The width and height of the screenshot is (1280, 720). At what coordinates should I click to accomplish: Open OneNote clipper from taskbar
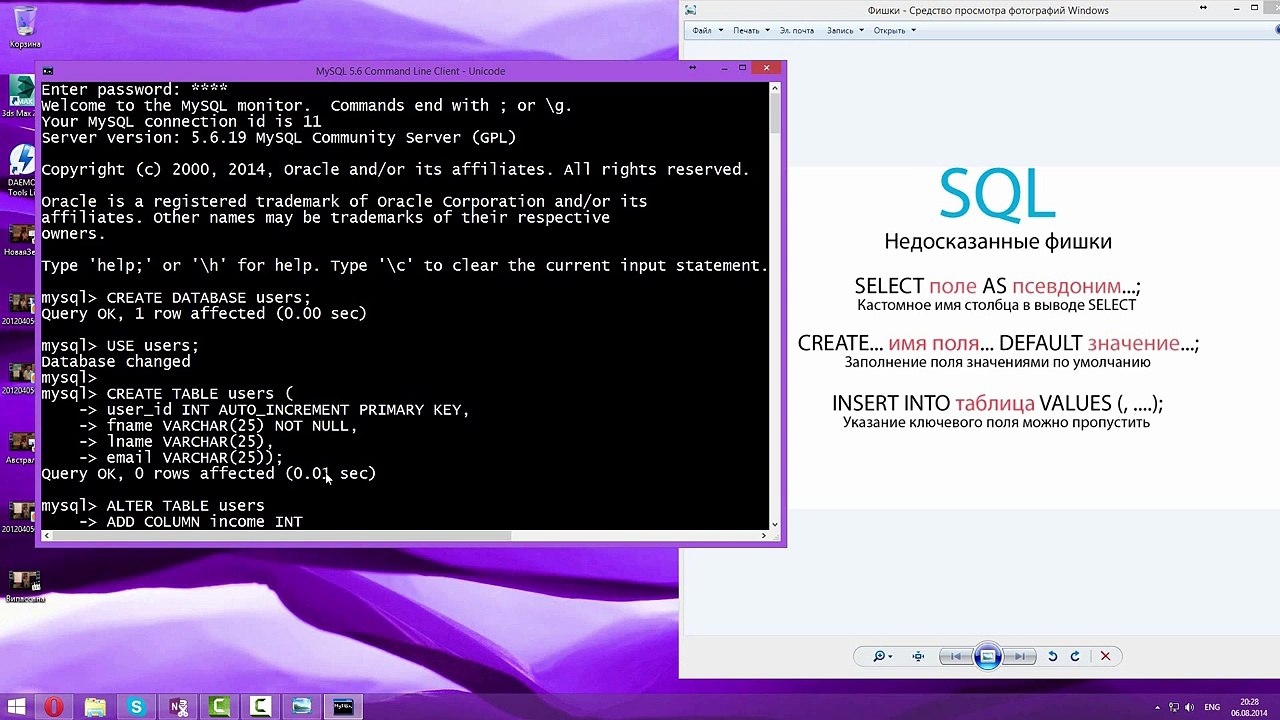(x=178, y=707)
